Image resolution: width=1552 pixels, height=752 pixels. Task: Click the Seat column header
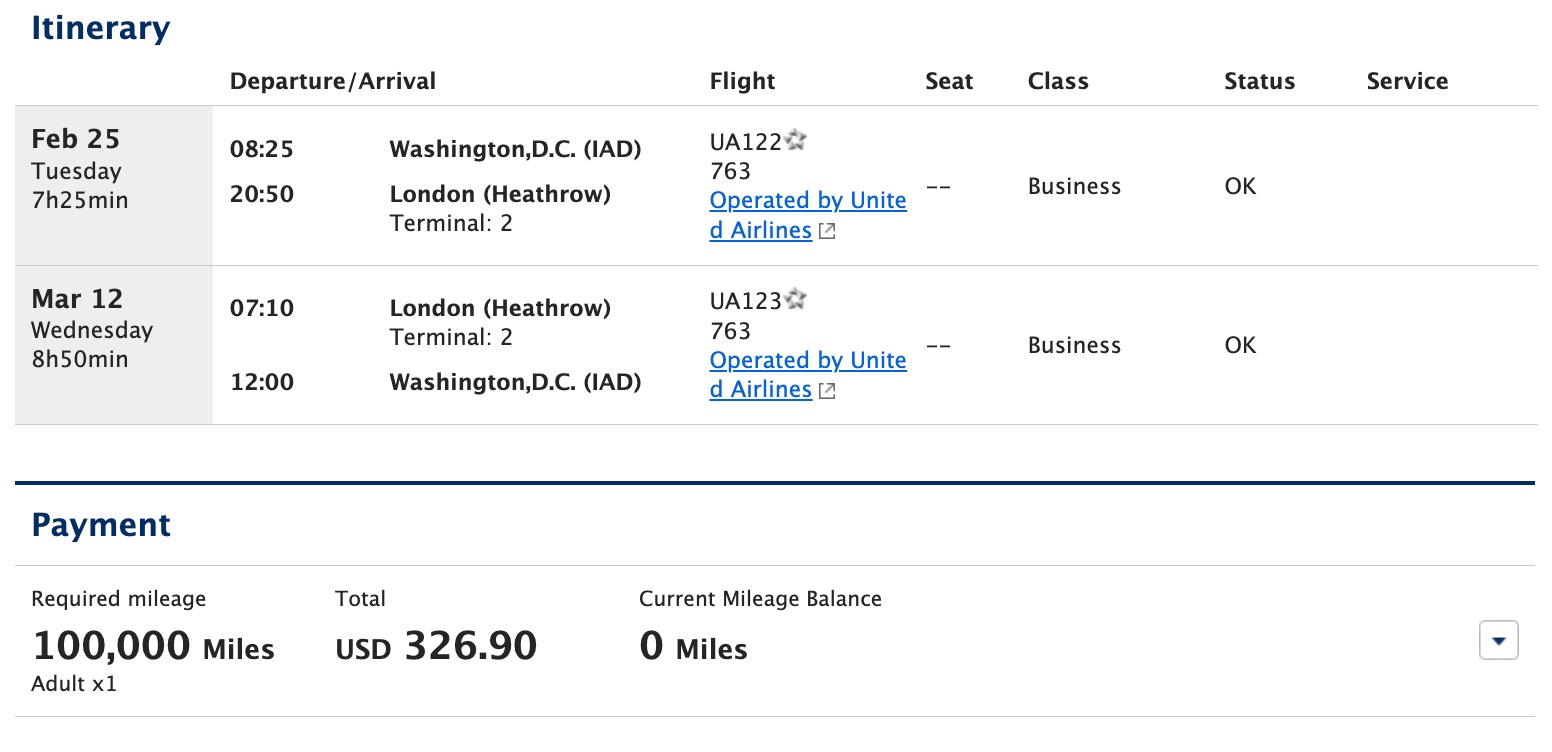[948, 81]
